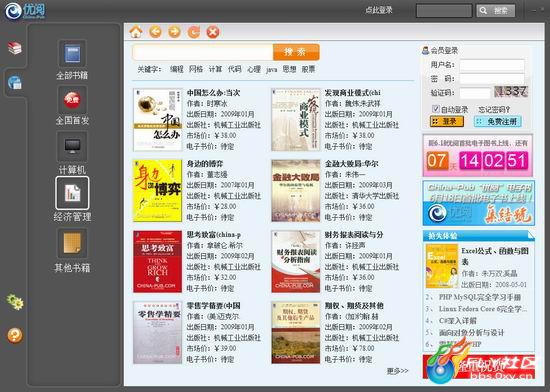Image resolution: width=550 pixels, height=392 pixels.
Task: Click 点此登录 in the title bar
Action: (378, 11)
